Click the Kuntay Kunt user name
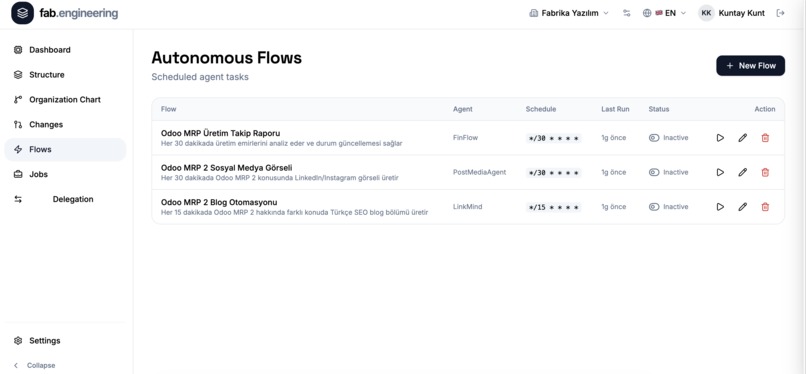This screenshot has height=374, width=806. pos(741,13)
